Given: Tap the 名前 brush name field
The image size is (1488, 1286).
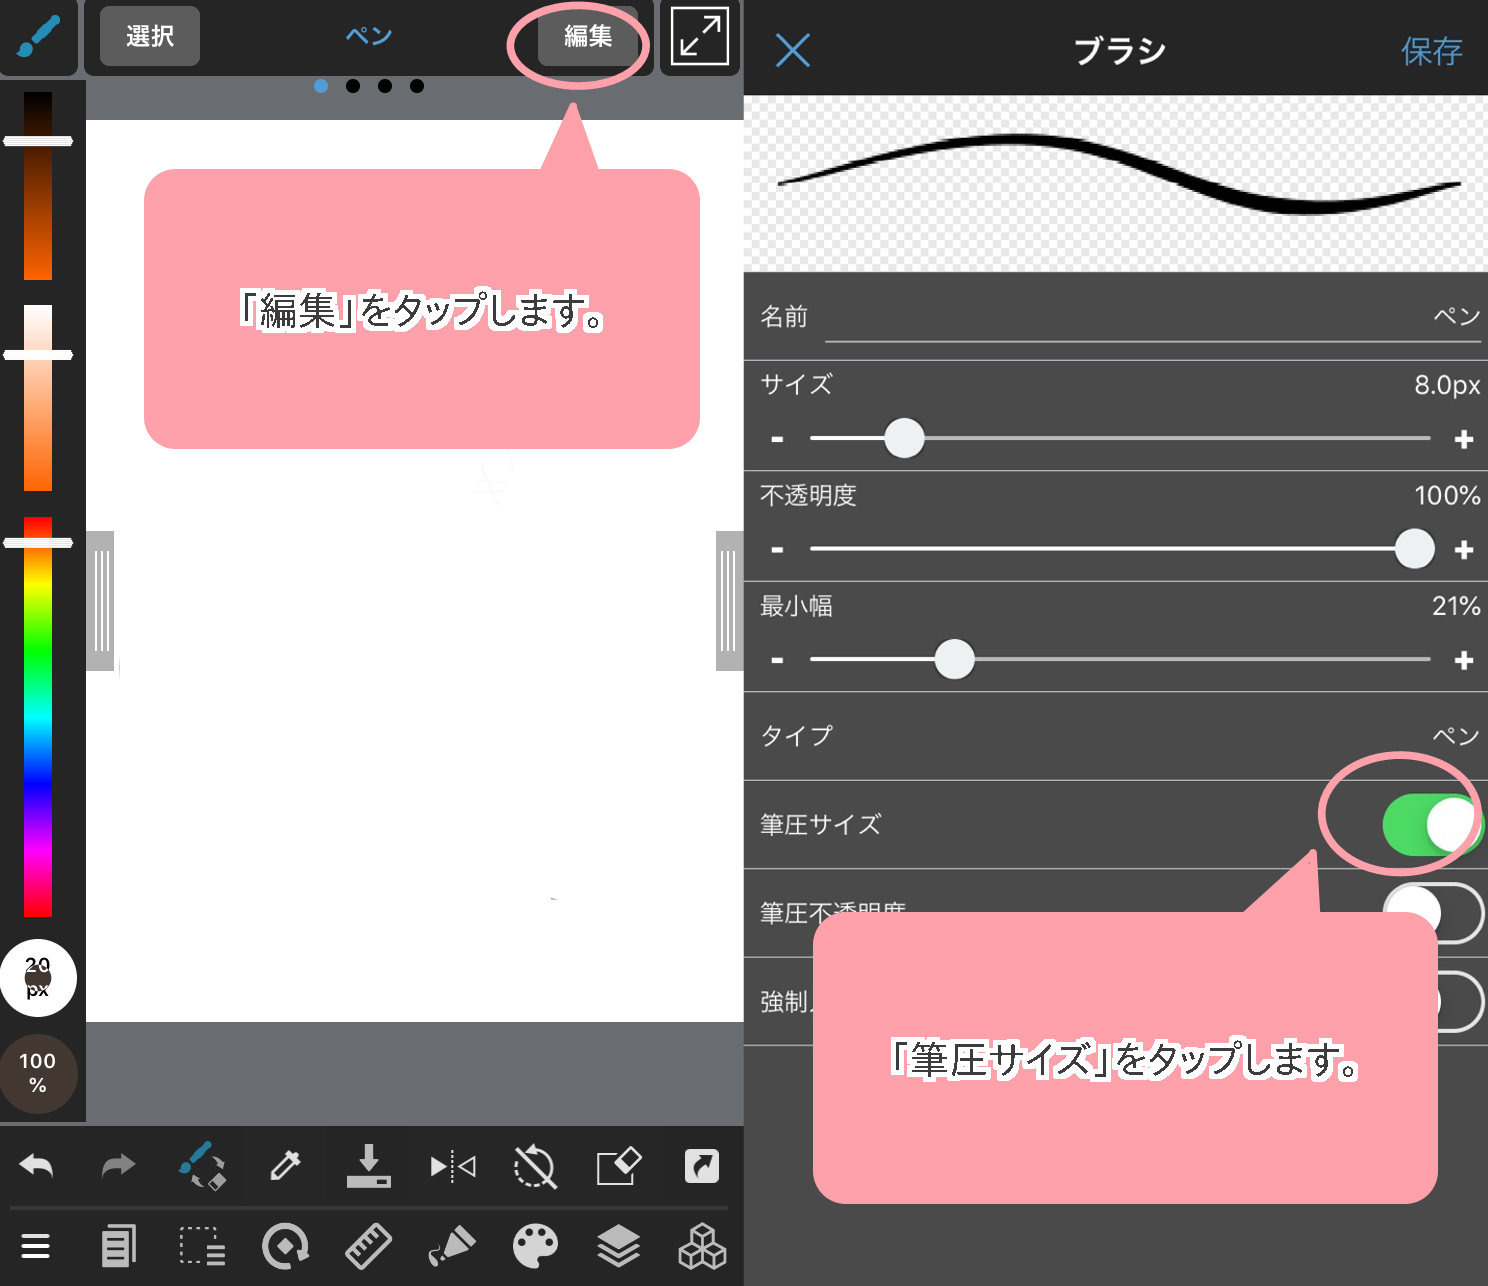Looking at the screenshot, I should coord(1150,317).
